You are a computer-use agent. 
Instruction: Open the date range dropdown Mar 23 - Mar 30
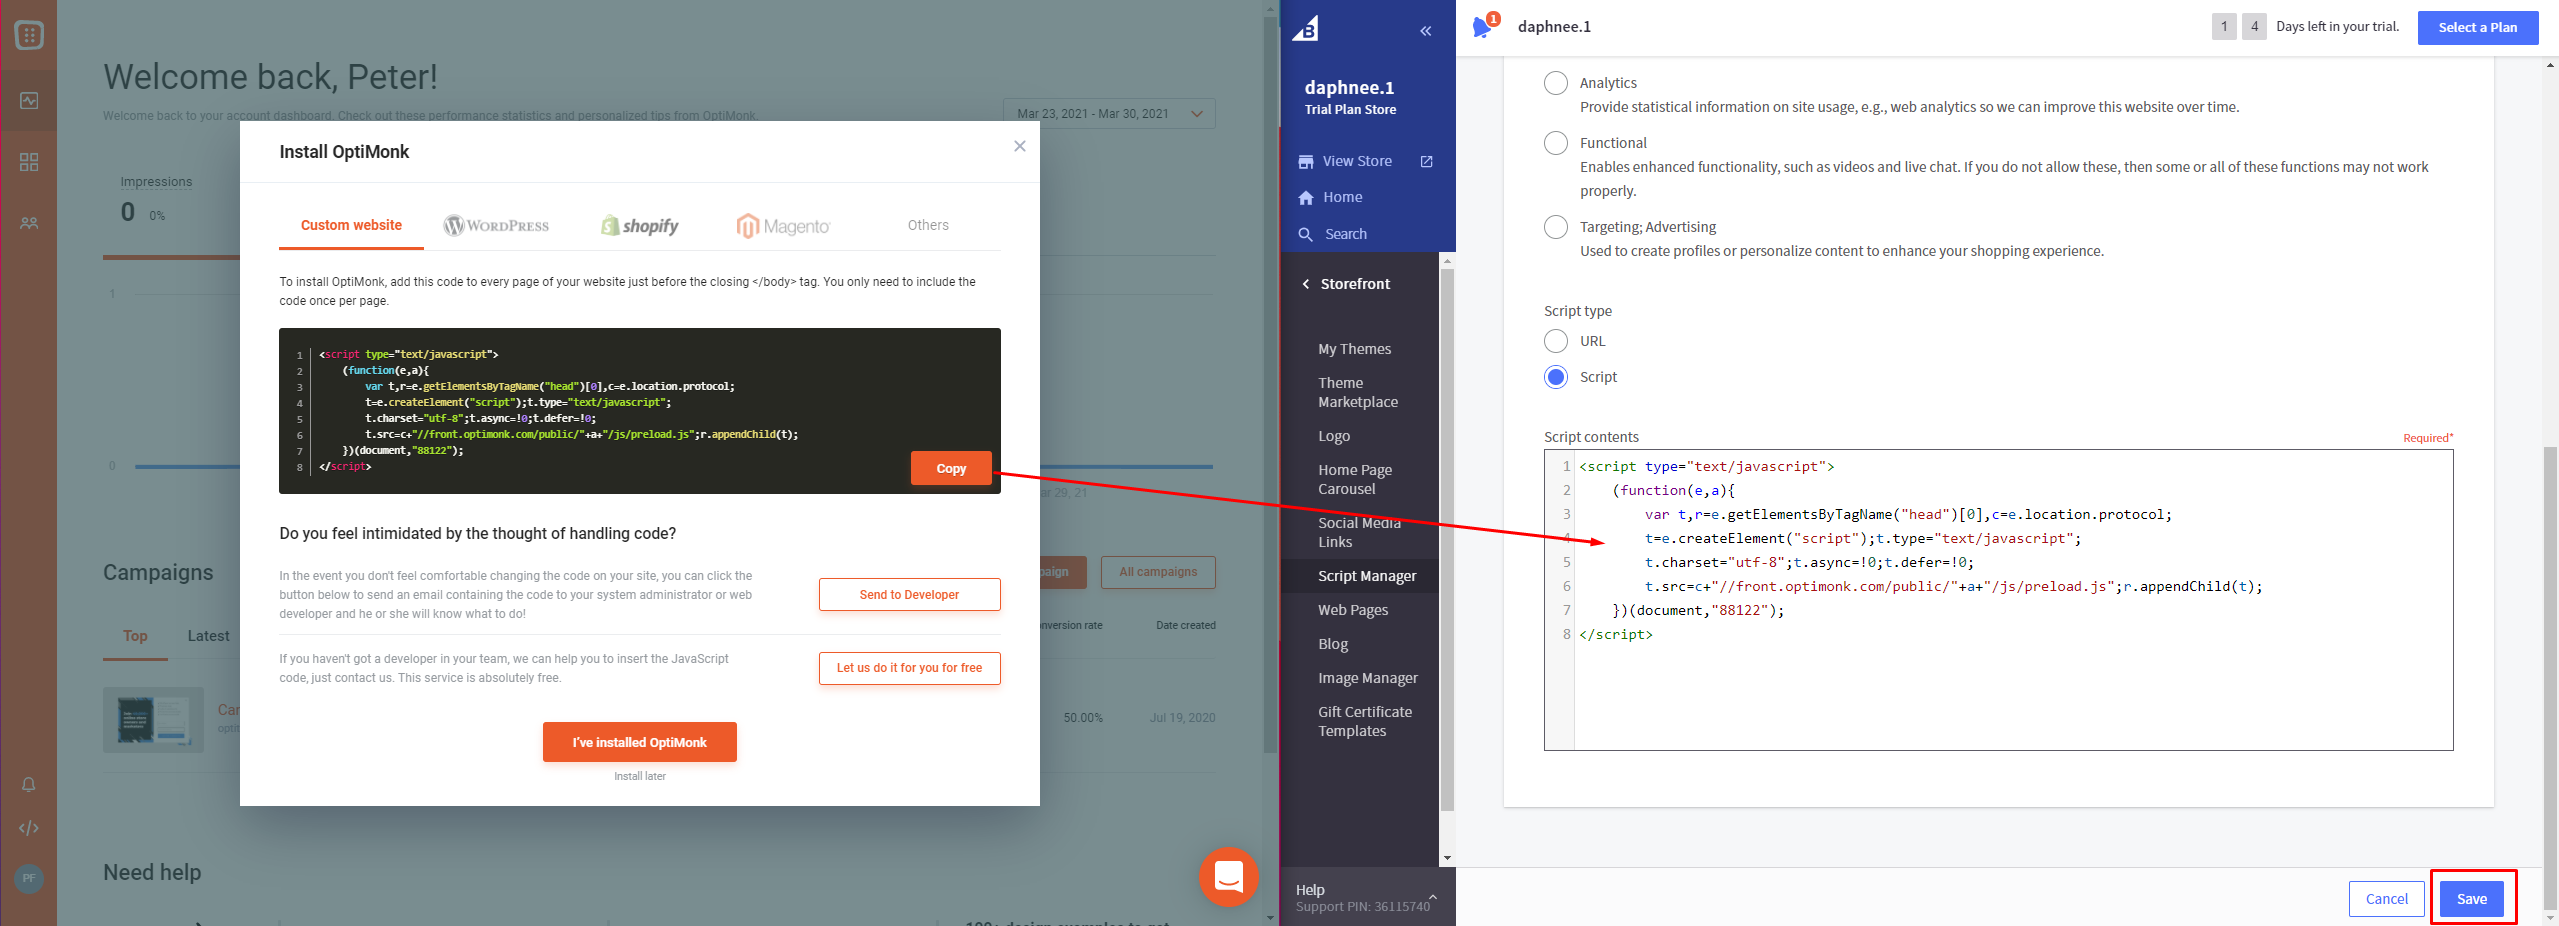1109,114
